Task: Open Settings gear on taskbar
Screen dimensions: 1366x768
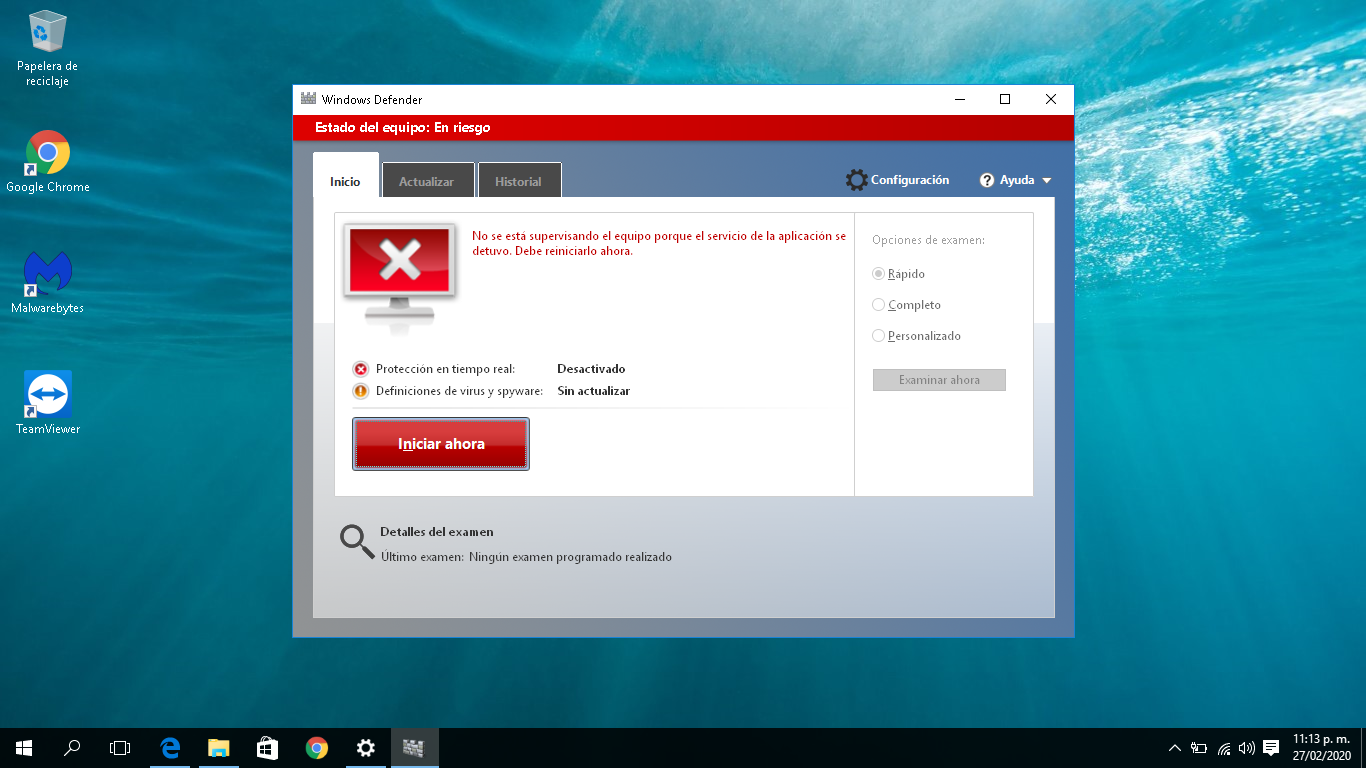Action: pyautogui.click(x=366, y=748)
